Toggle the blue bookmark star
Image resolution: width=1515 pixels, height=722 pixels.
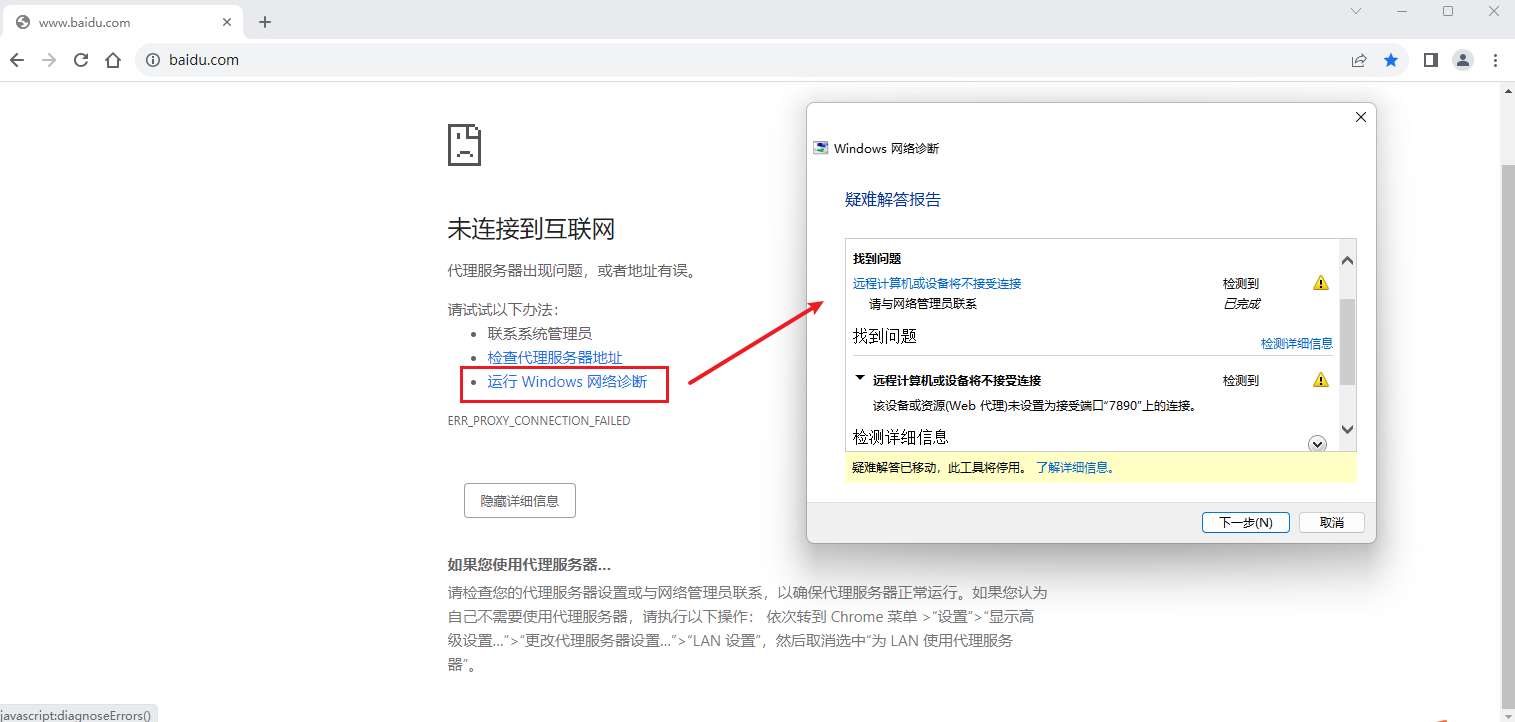click(1391, 60)
